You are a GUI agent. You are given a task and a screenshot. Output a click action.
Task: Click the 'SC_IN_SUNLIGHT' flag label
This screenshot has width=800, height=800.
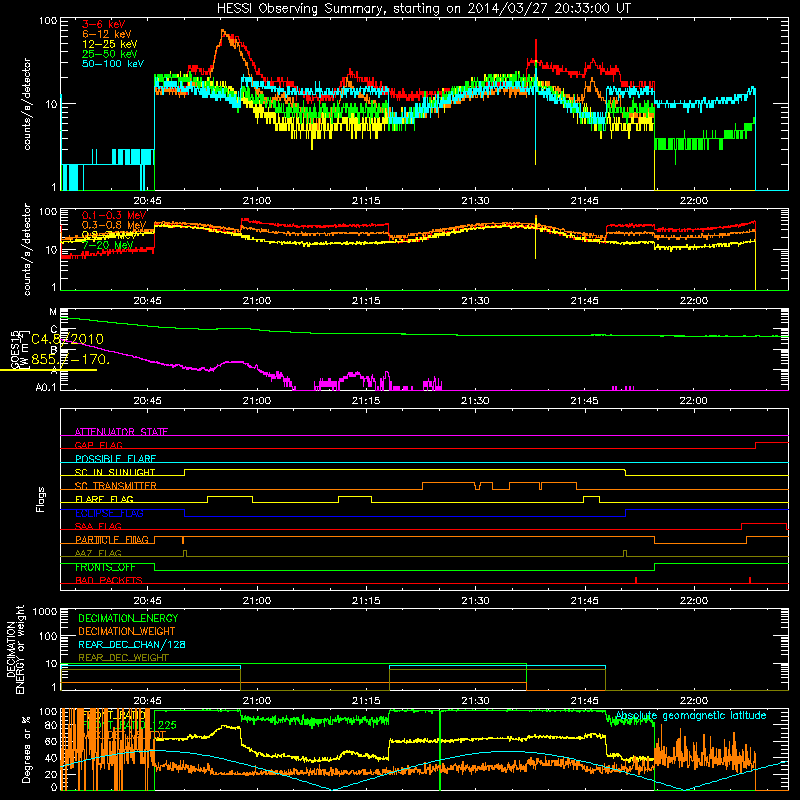[115, 472]
